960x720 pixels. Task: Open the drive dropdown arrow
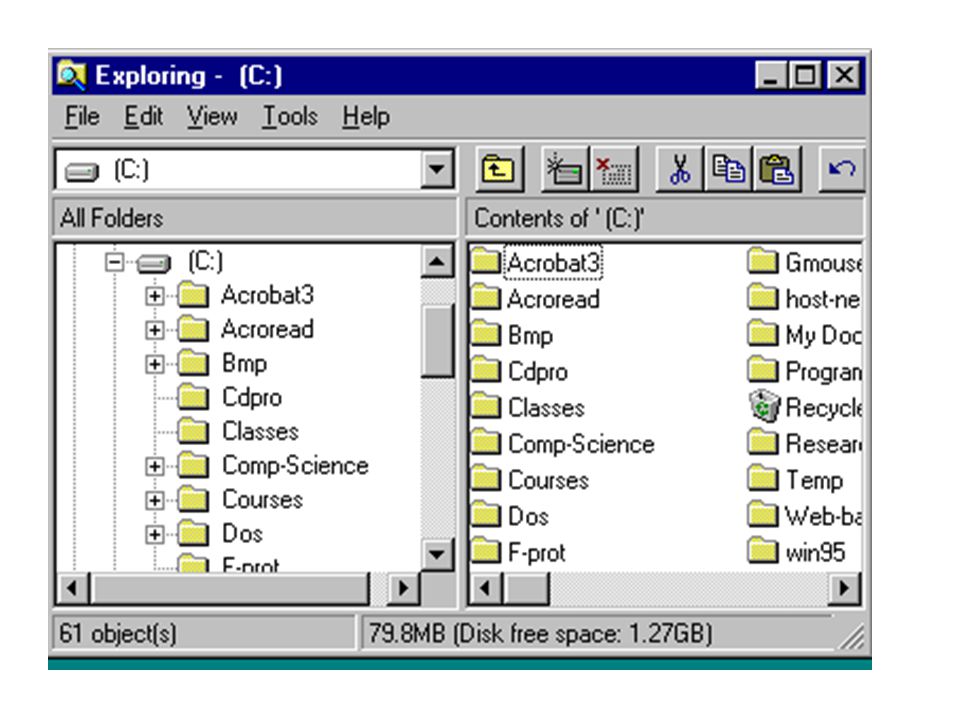point(437,168)
